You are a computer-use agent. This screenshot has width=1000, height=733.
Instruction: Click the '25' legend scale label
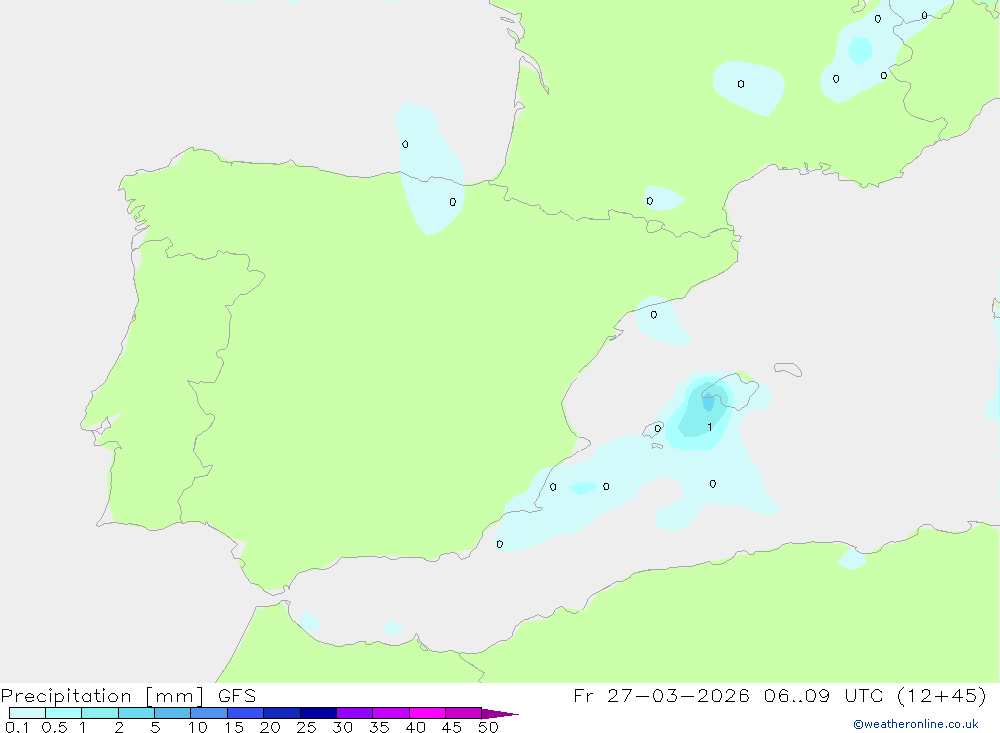point(307,727)
